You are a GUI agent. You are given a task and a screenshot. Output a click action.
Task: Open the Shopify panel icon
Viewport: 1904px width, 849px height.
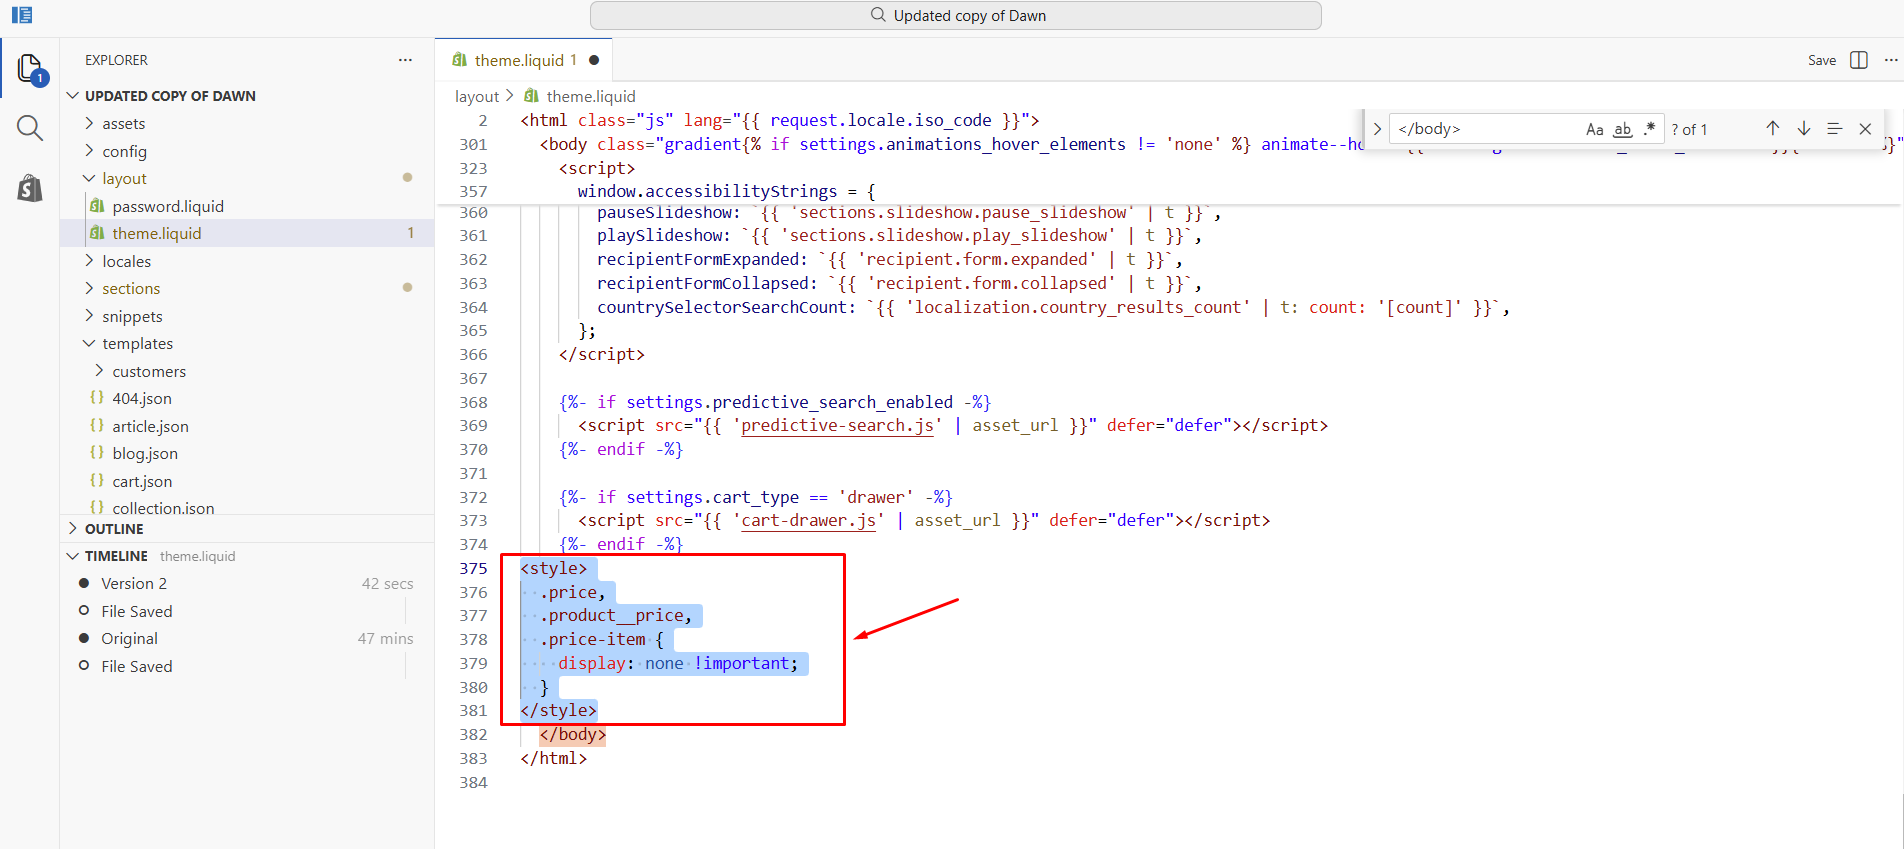point(30,187)
